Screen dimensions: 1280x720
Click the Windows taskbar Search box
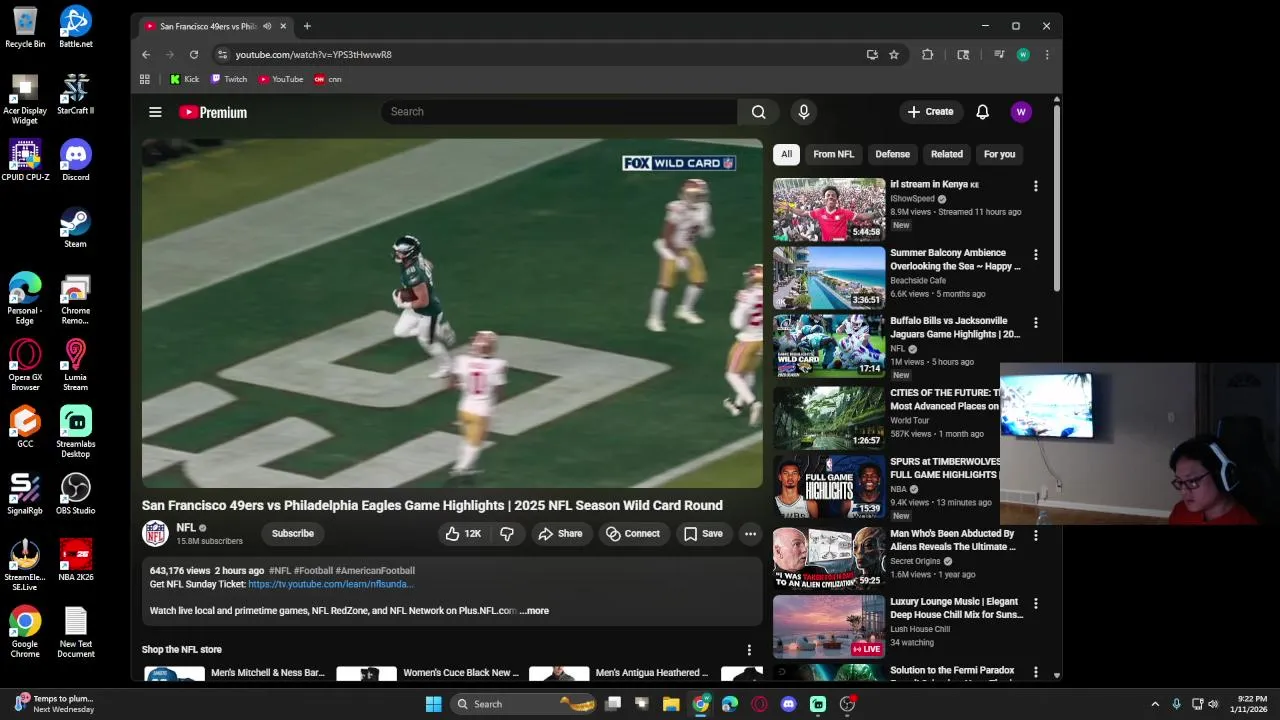click(x=522, y=704)
